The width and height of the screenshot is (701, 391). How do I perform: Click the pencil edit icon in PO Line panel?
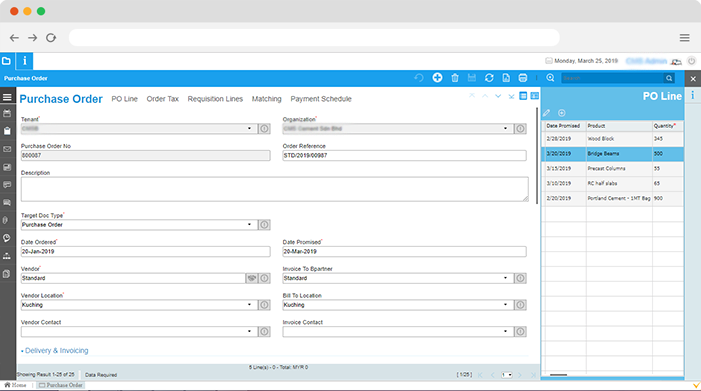[x=546, y=113]
